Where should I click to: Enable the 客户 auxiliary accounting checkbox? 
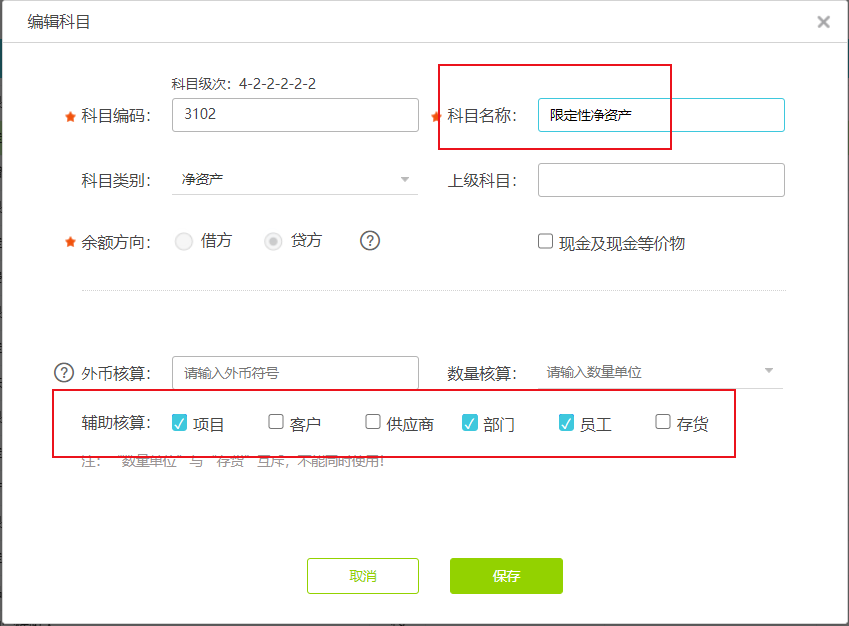[275, 423]
